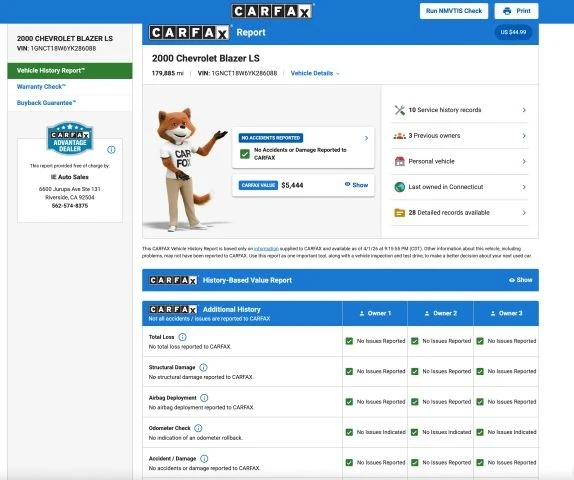
Task: Click the previous owners people icon
Action: pos(399,136)
